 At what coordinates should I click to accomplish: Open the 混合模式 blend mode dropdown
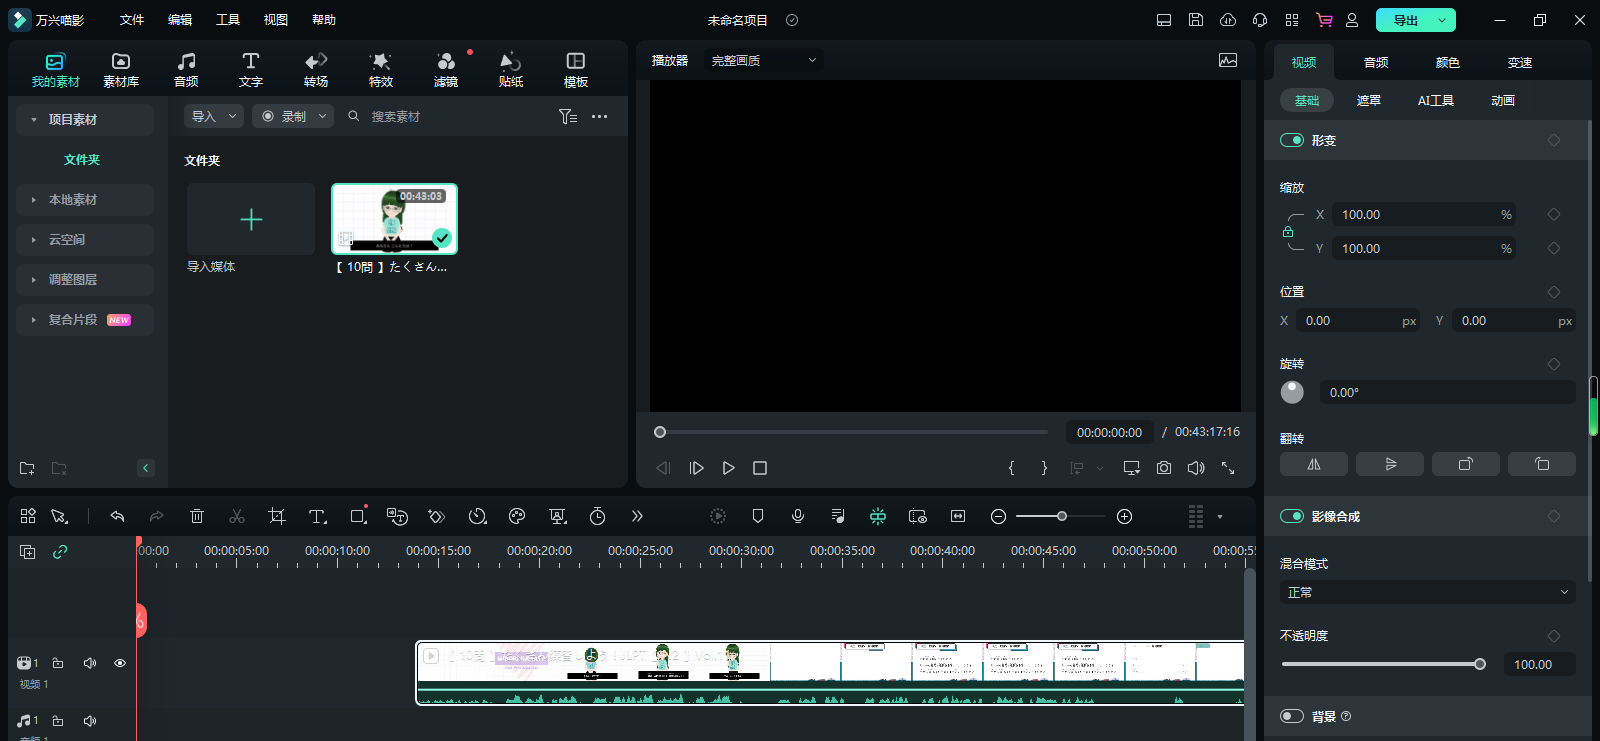click(x=1427, y=592)
